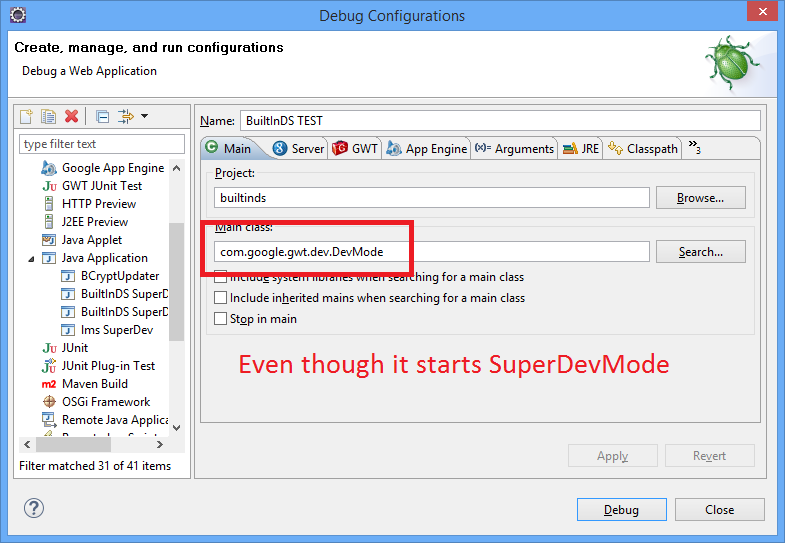Click the tree's vertical scrollbar
Image resolution: width=785 pixels, height=543 pixels.
click(177, 281)
